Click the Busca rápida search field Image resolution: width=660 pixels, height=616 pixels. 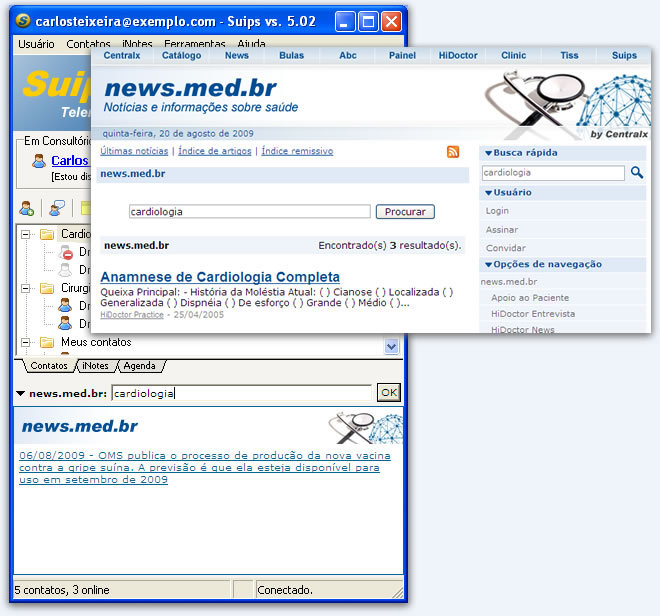[x=553, y=173]
